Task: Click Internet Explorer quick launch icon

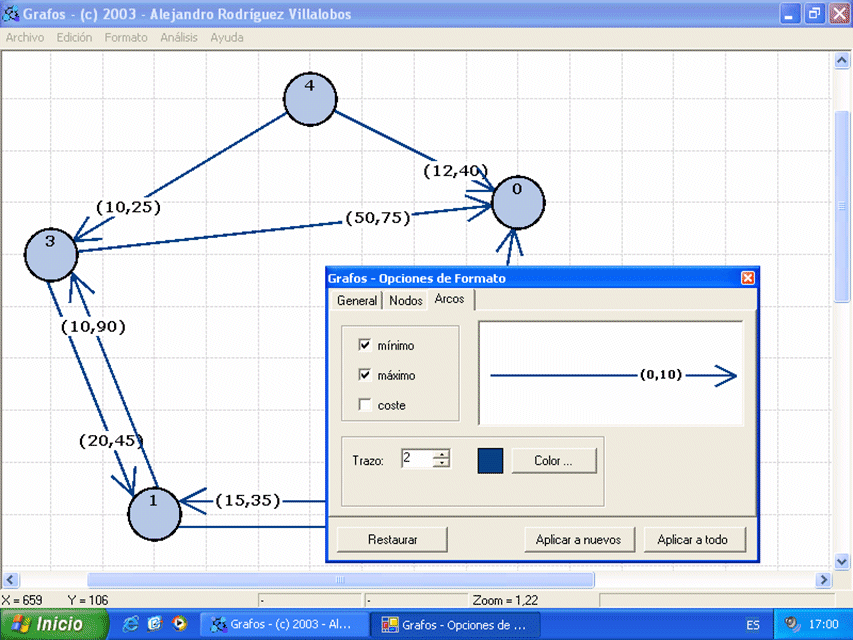Action: coord(130,624)
